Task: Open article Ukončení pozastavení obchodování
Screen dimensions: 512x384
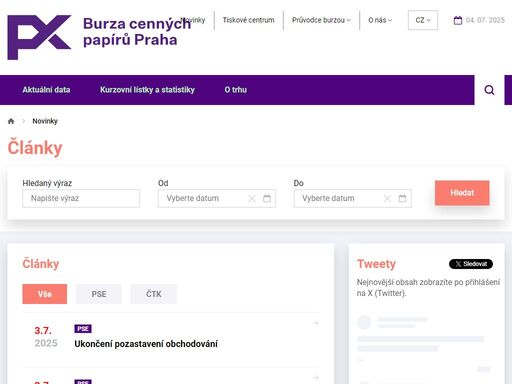Action: 146,344
